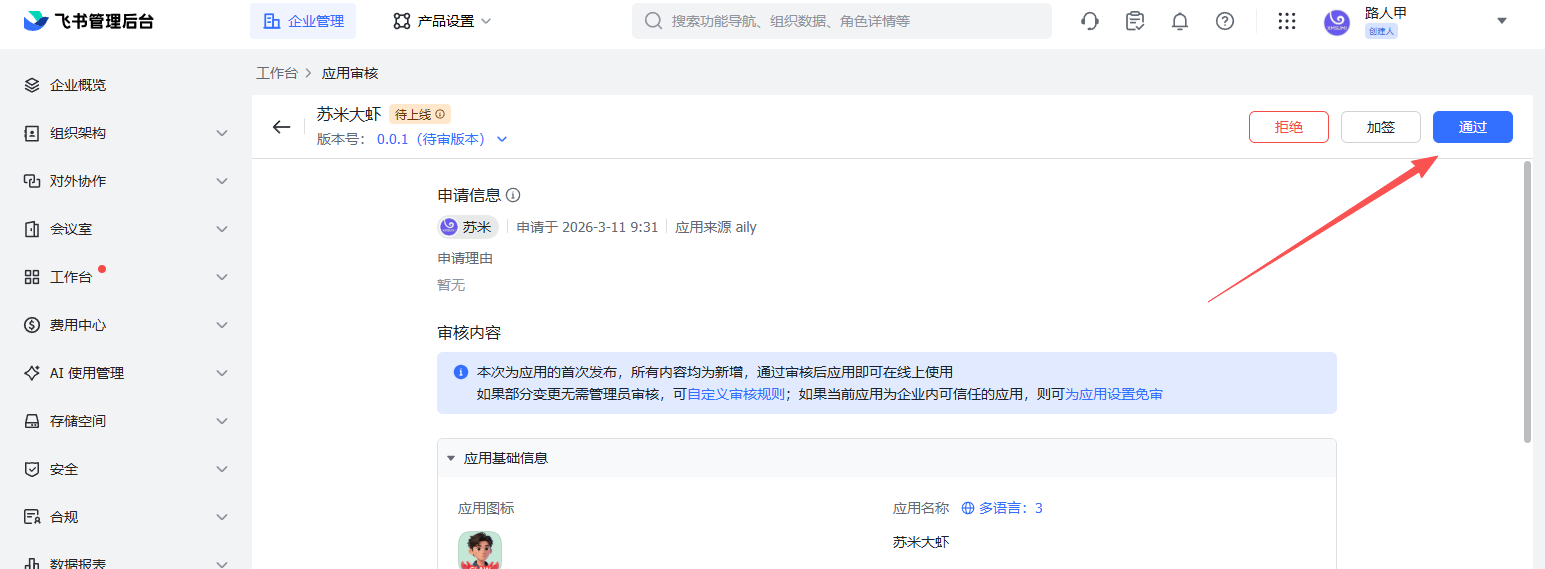
Task: Expand version number 0.0.1 dropdown
Action: 502,140
